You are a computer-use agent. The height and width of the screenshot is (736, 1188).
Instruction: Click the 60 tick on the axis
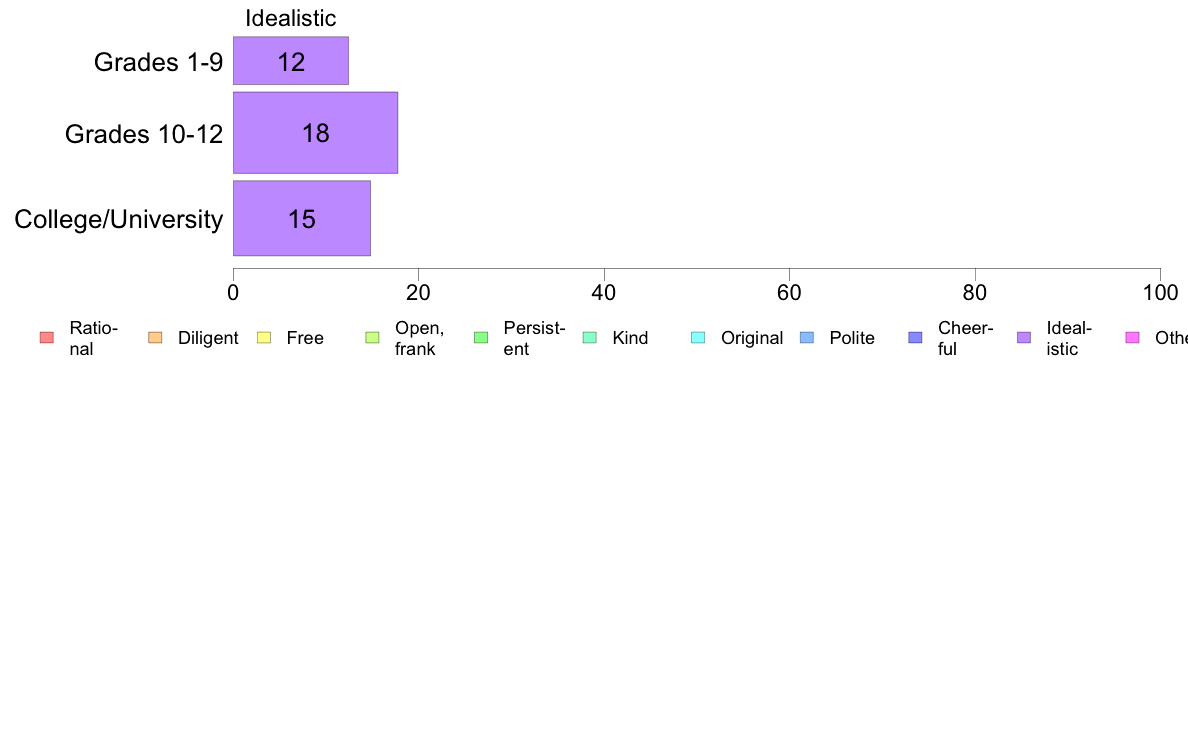tap(789, 293)
